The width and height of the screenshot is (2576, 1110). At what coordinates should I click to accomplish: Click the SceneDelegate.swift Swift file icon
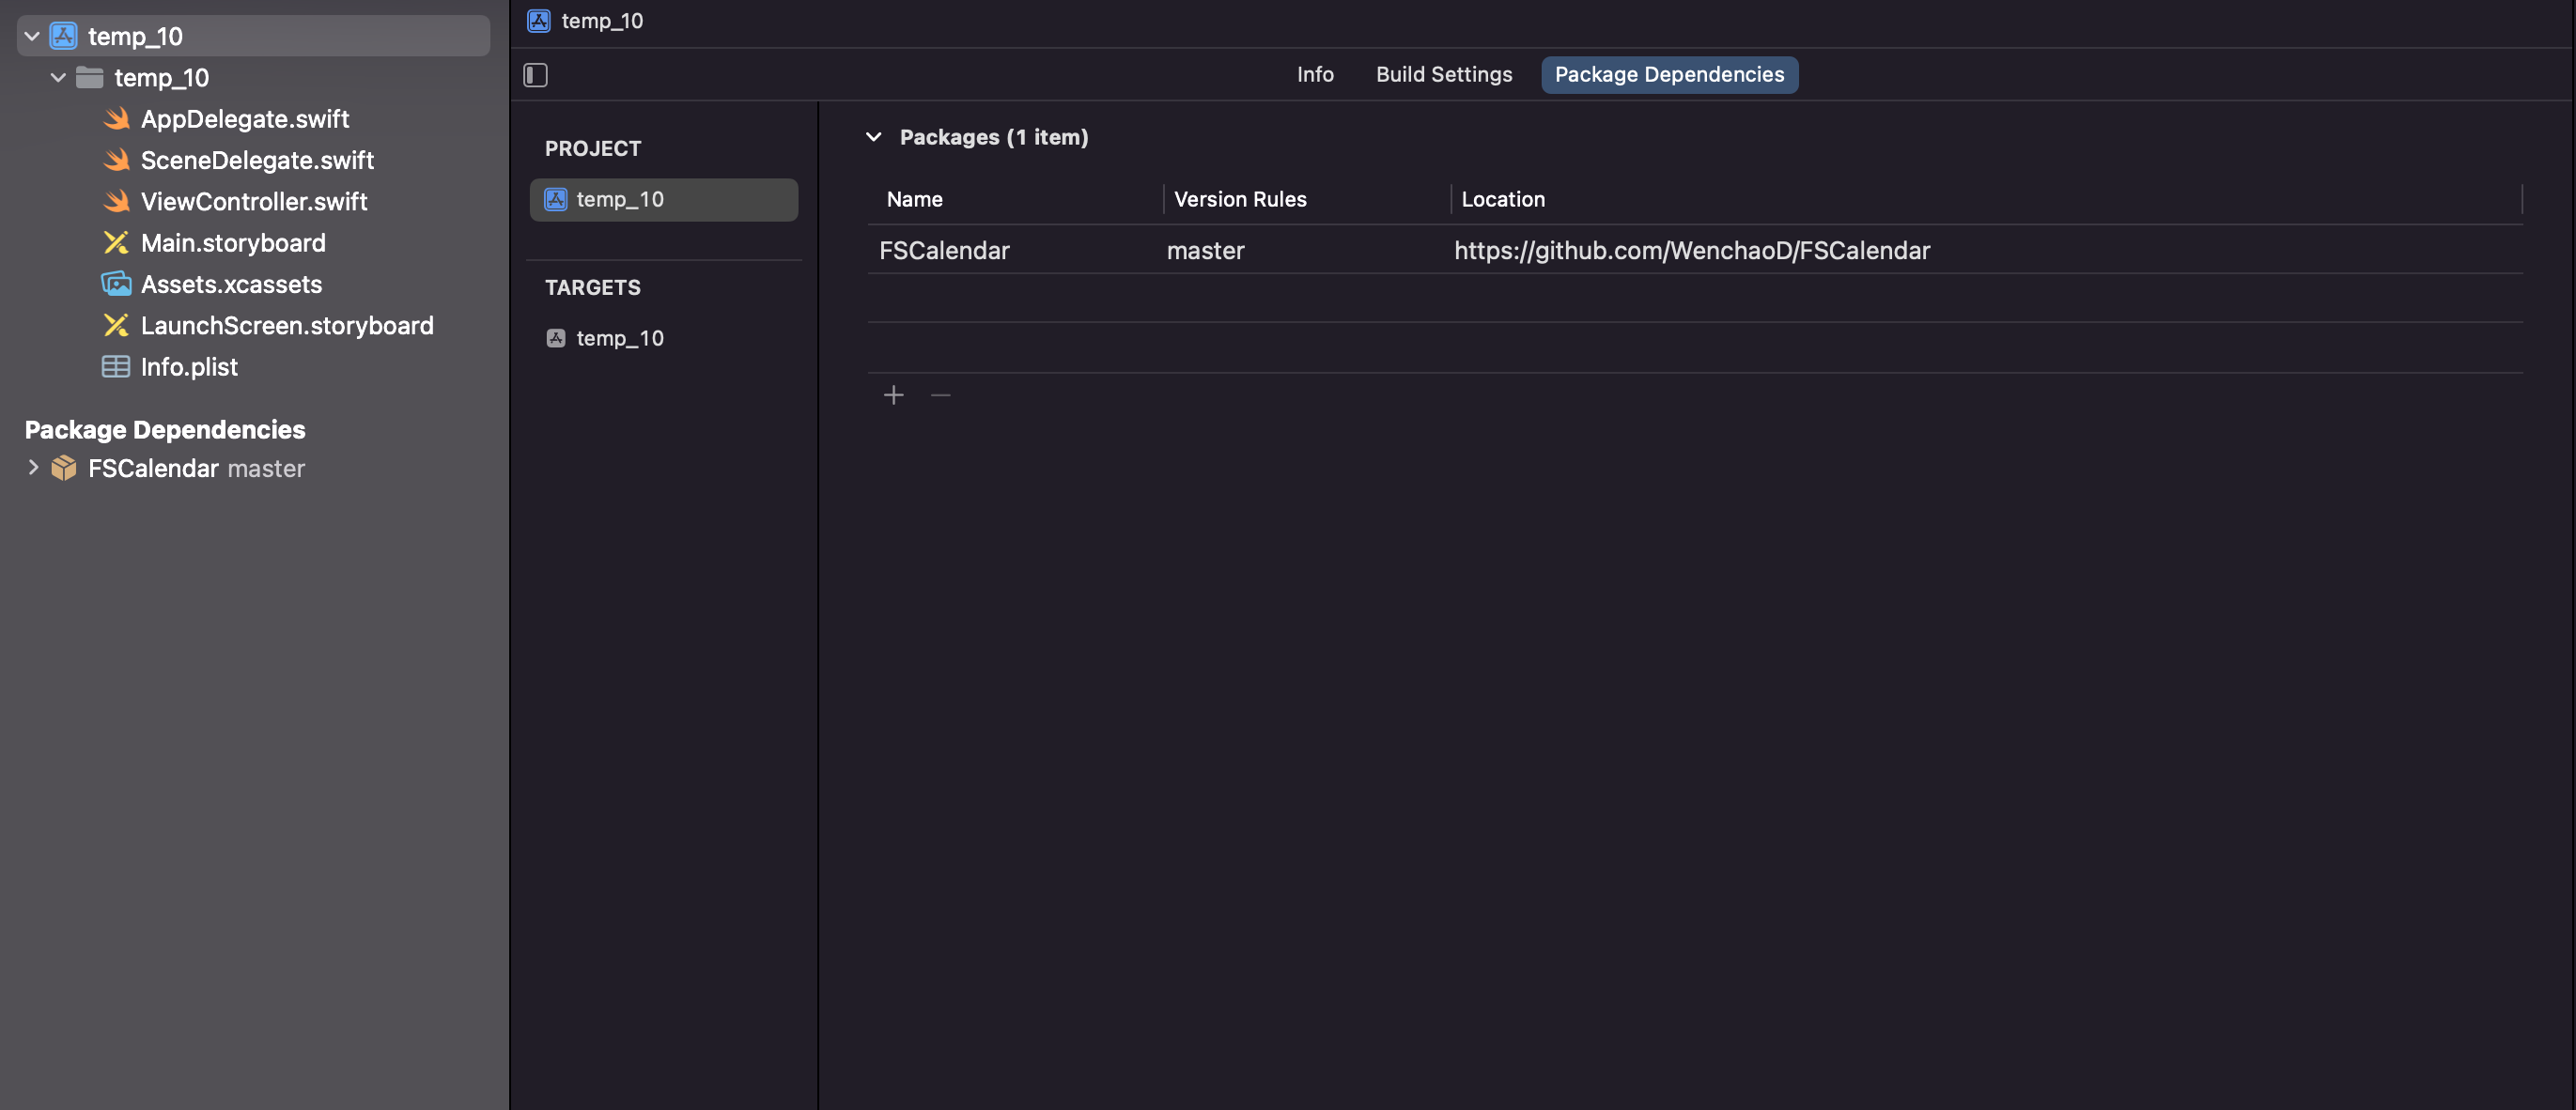[116, 160]
